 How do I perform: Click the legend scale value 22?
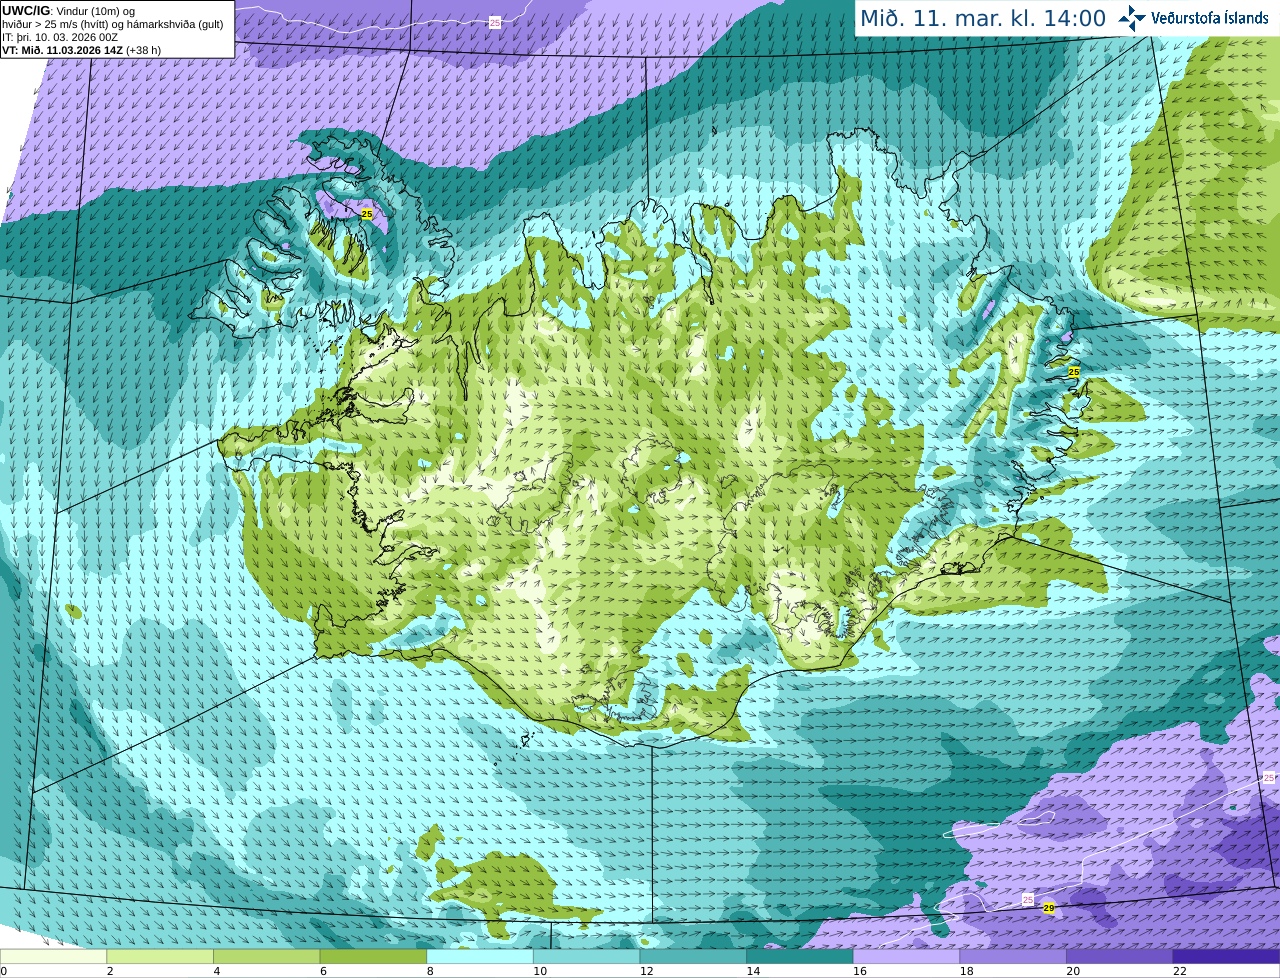point(1180,971)
